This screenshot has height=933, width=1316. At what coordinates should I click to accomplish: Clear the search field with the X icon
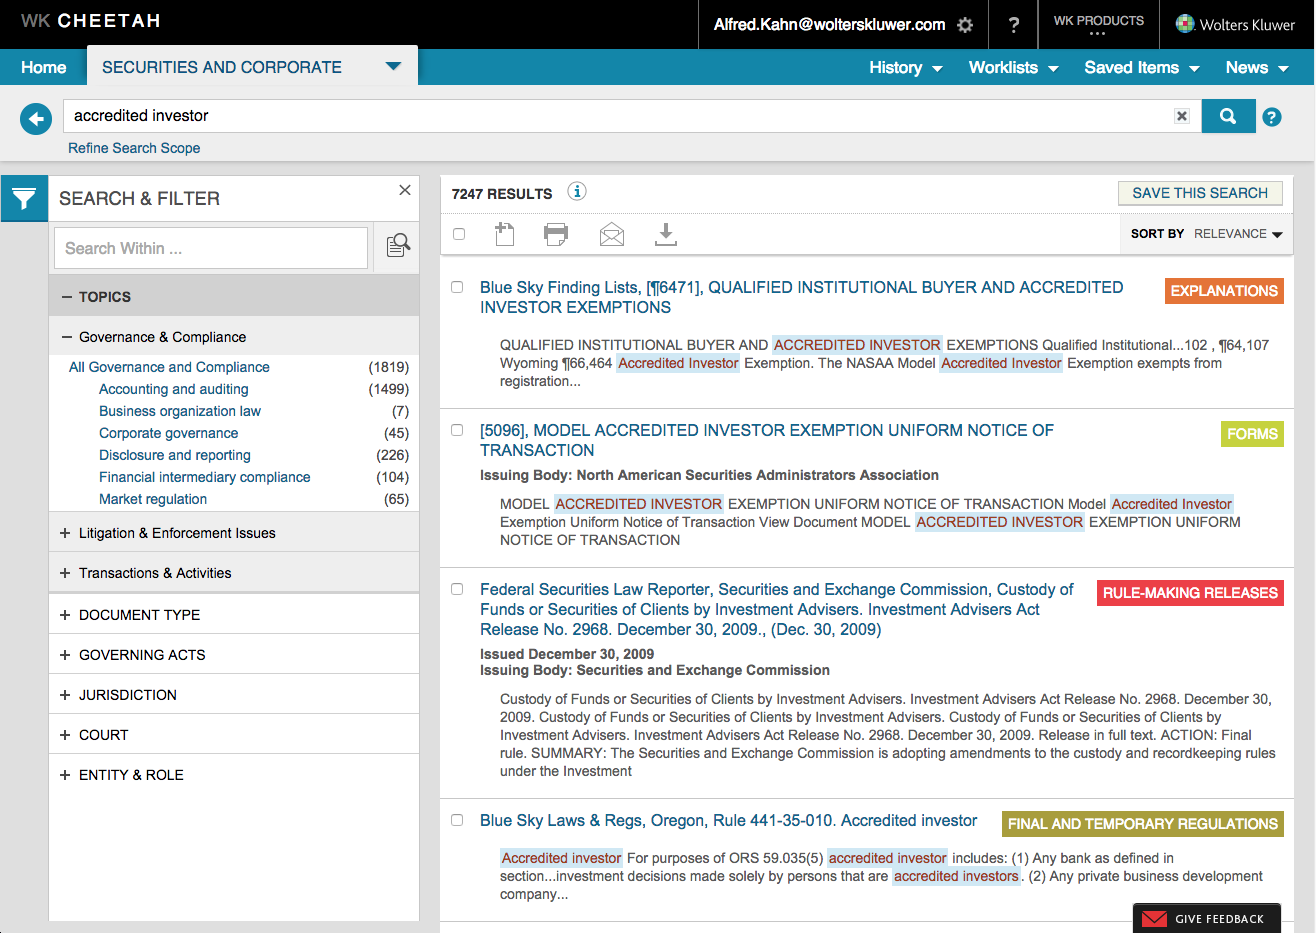coord(1181,116)
